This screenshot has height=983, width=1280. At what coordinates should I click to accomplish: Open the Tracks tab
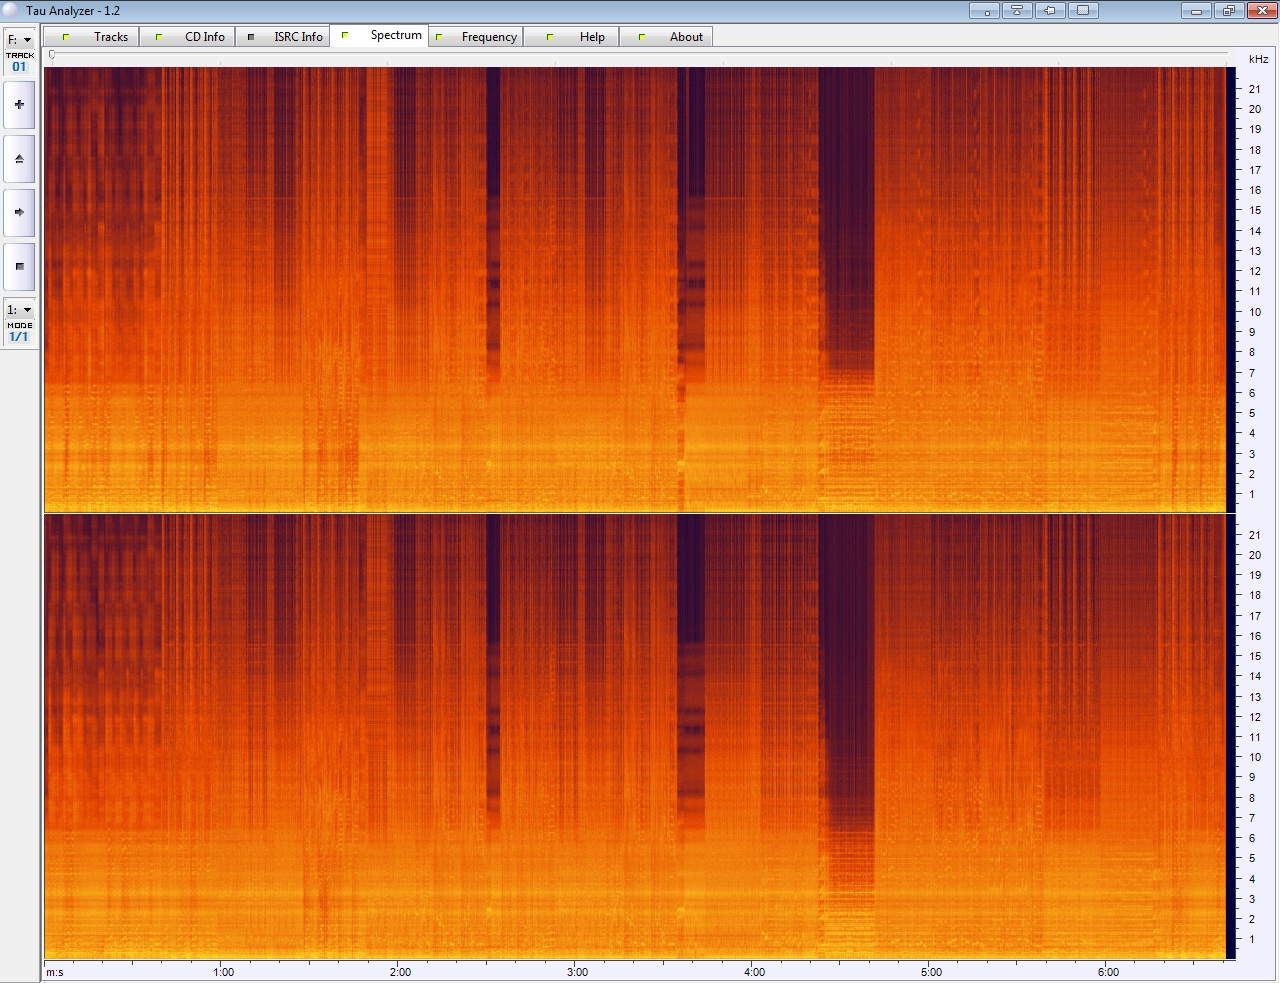pos(96,37)
